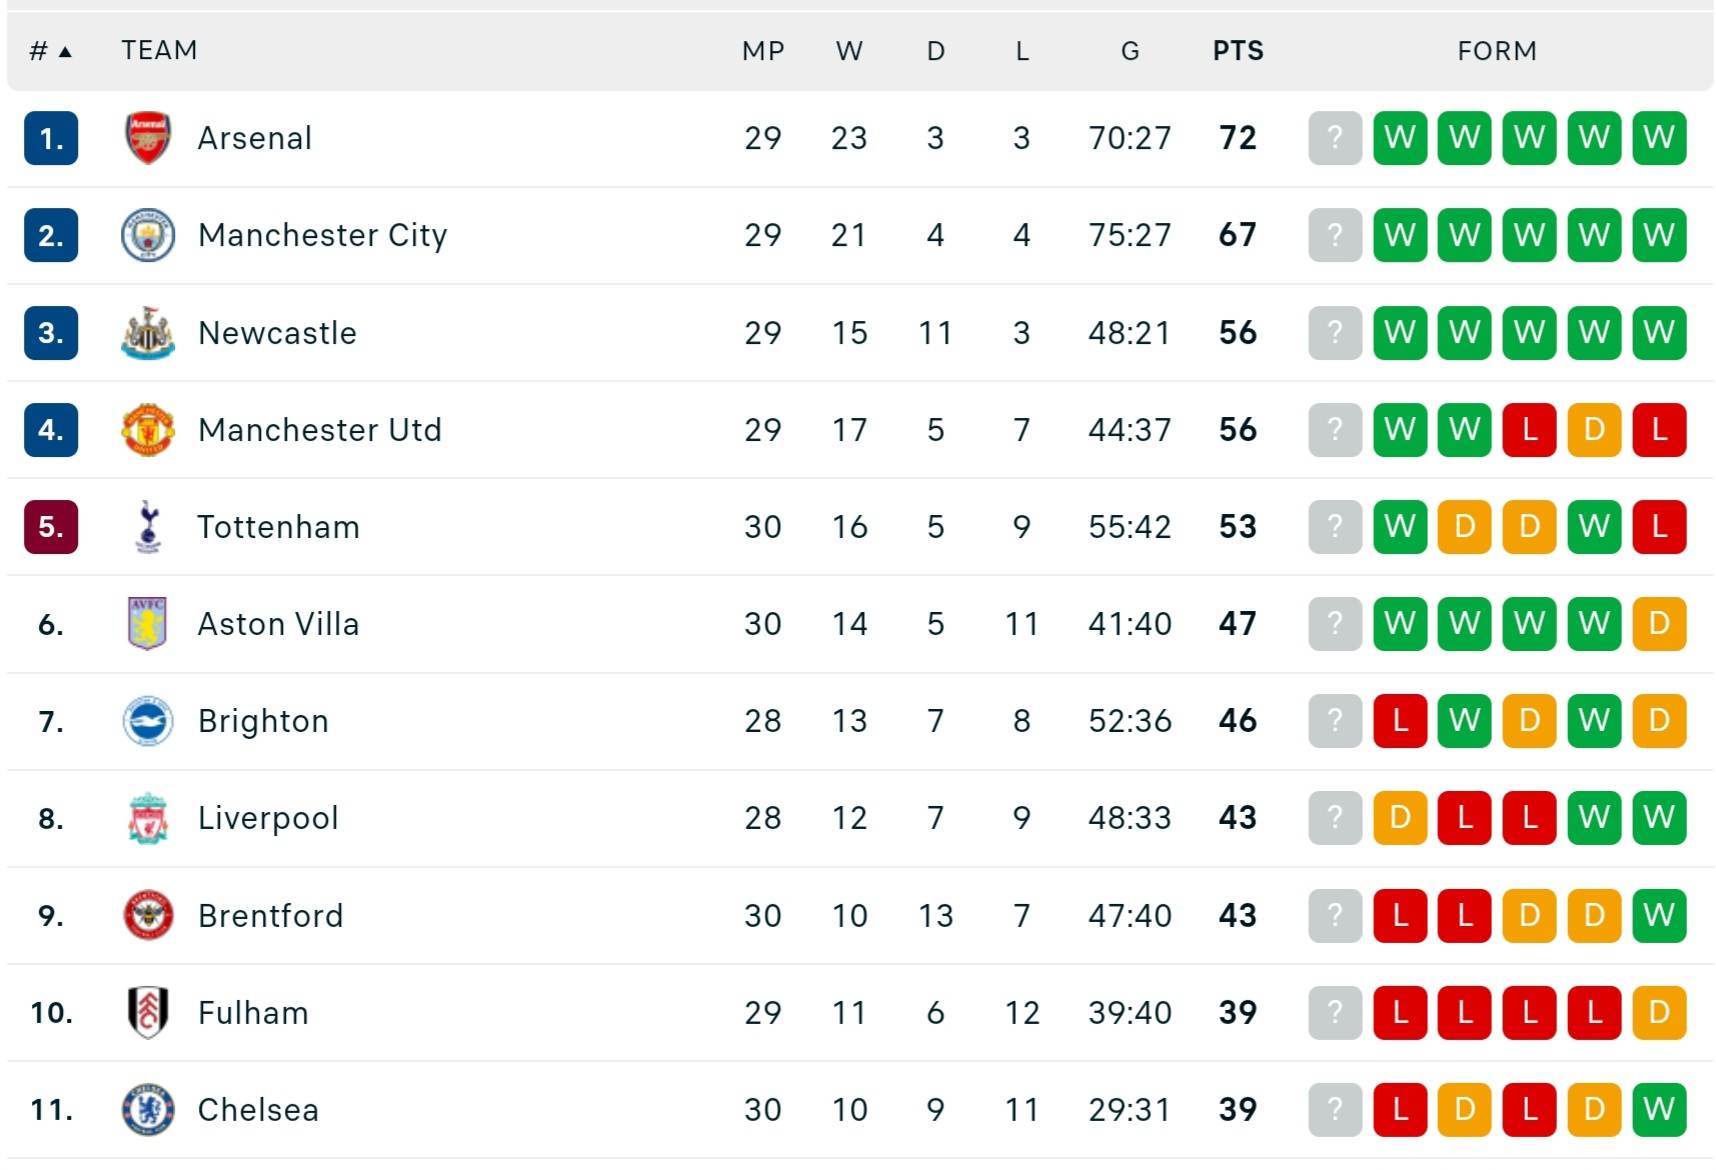This screenshot has width=1716, height=1170.
Task: Open the Aston Villa crest icon
Action: click(x=148, y=624)
